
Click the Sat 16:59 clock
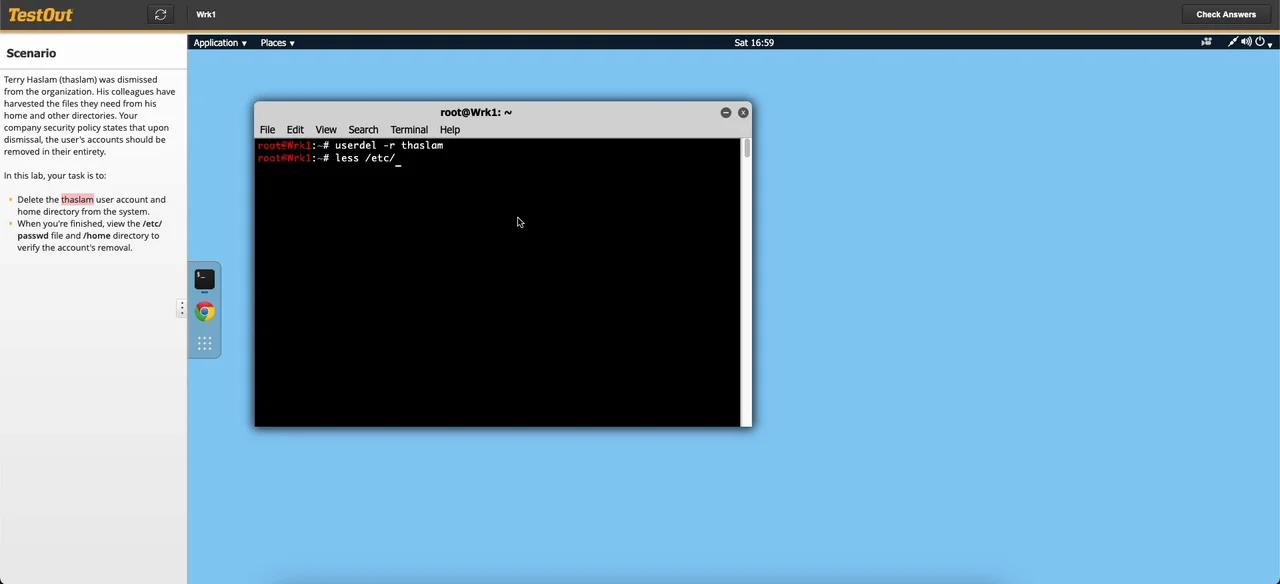(754, 43)
